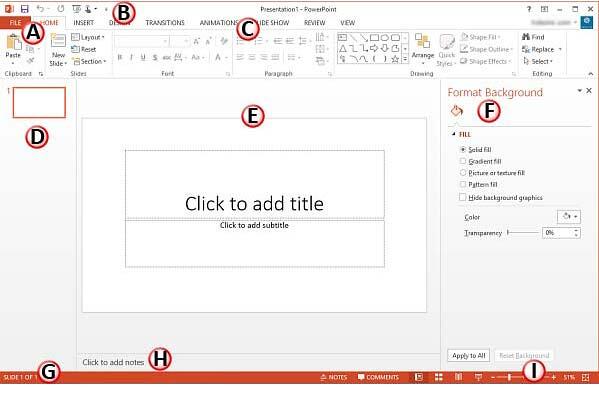Click the Arrange icon
This screenshot has height=397, width=599.
pos(423,41)
